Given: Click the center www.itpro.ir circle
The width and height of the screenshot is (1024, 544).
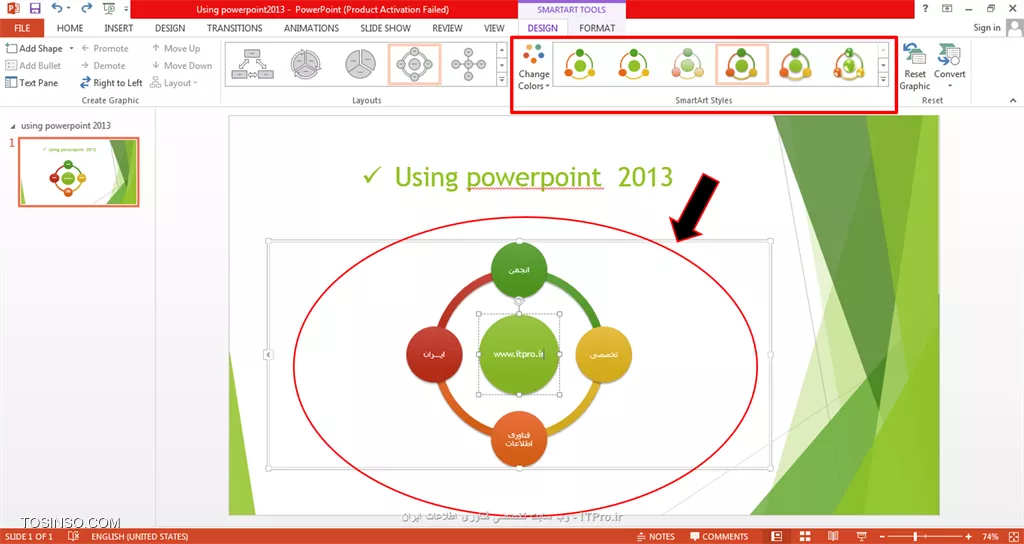Looking at the screenshot, I should click(x=519, y=354).
